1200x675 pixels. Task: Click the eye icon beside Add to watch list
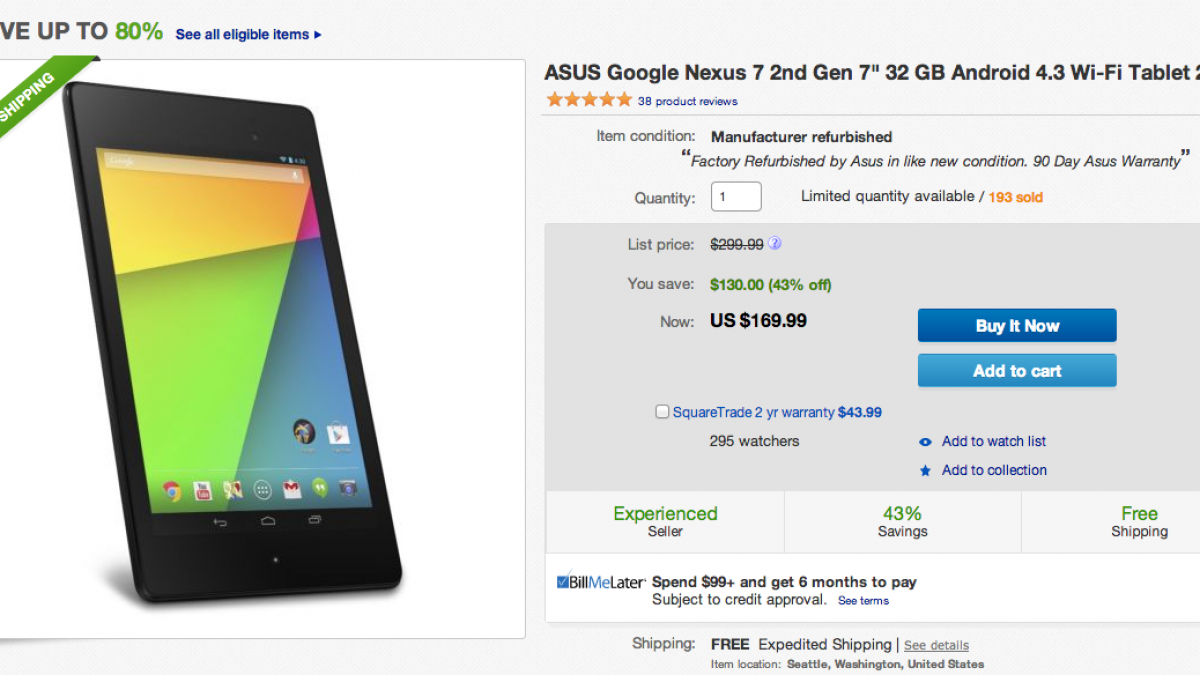tap(925, 442)
